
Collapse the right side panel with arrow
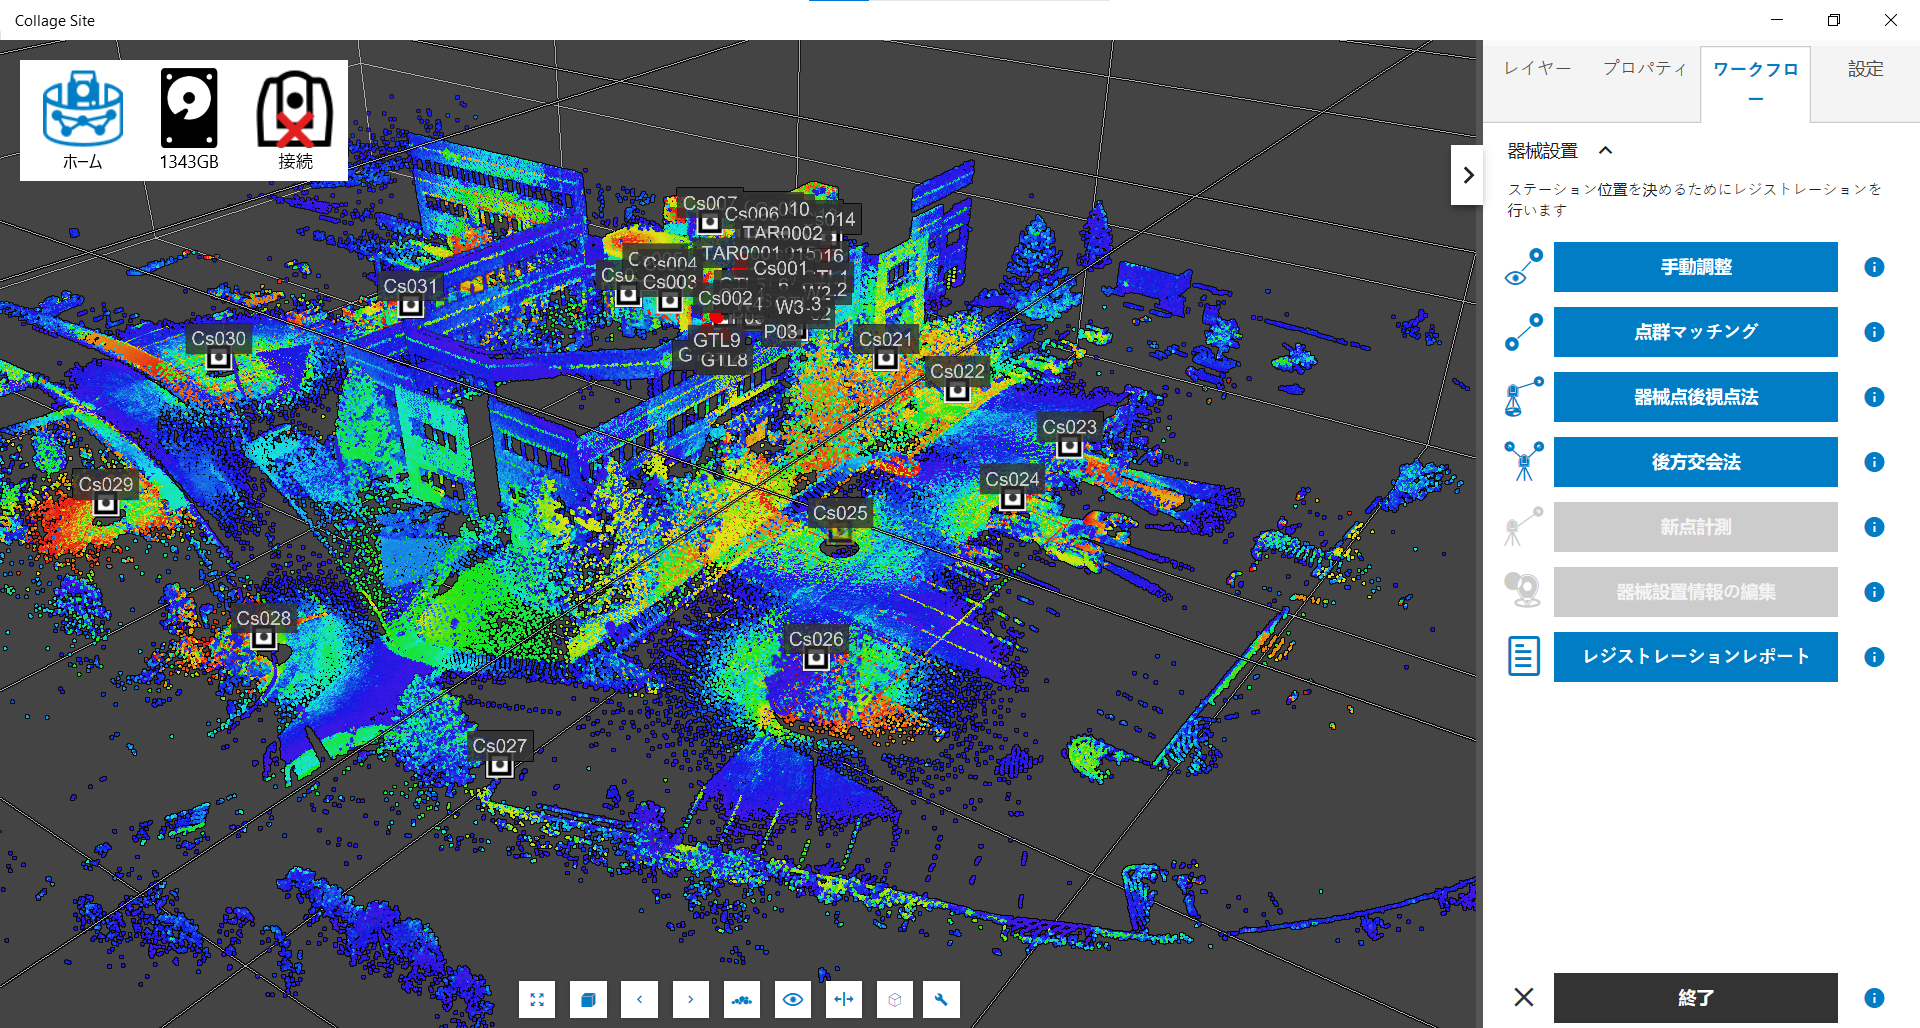tap(1467, 175)
